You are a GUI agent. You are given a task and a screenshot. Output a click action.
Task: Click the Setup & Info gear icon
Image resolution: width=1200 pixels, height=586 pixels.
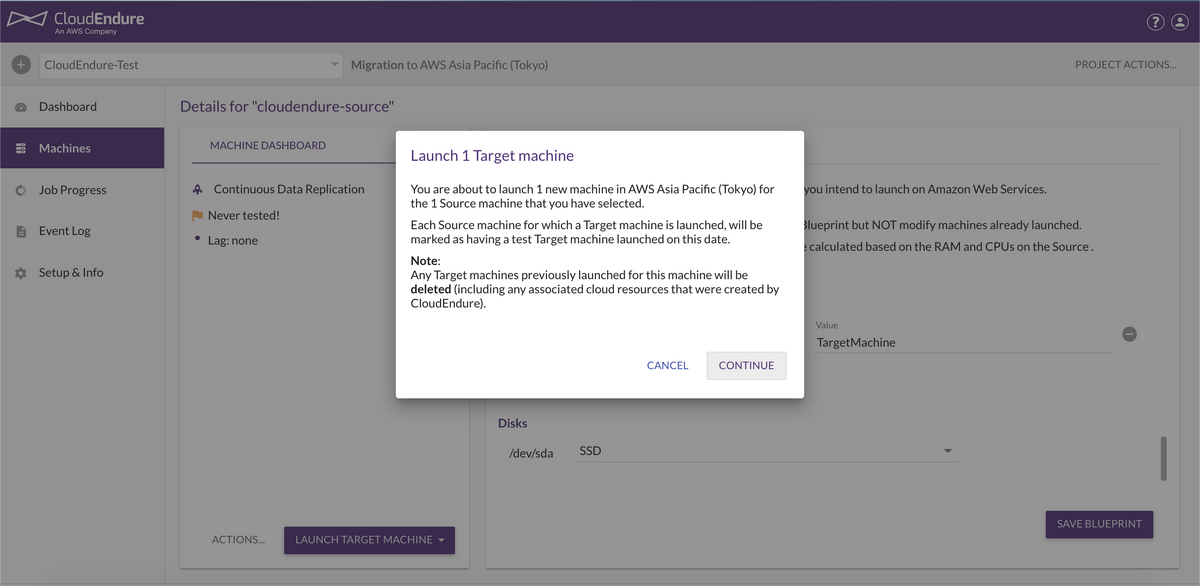coord(21,273)
